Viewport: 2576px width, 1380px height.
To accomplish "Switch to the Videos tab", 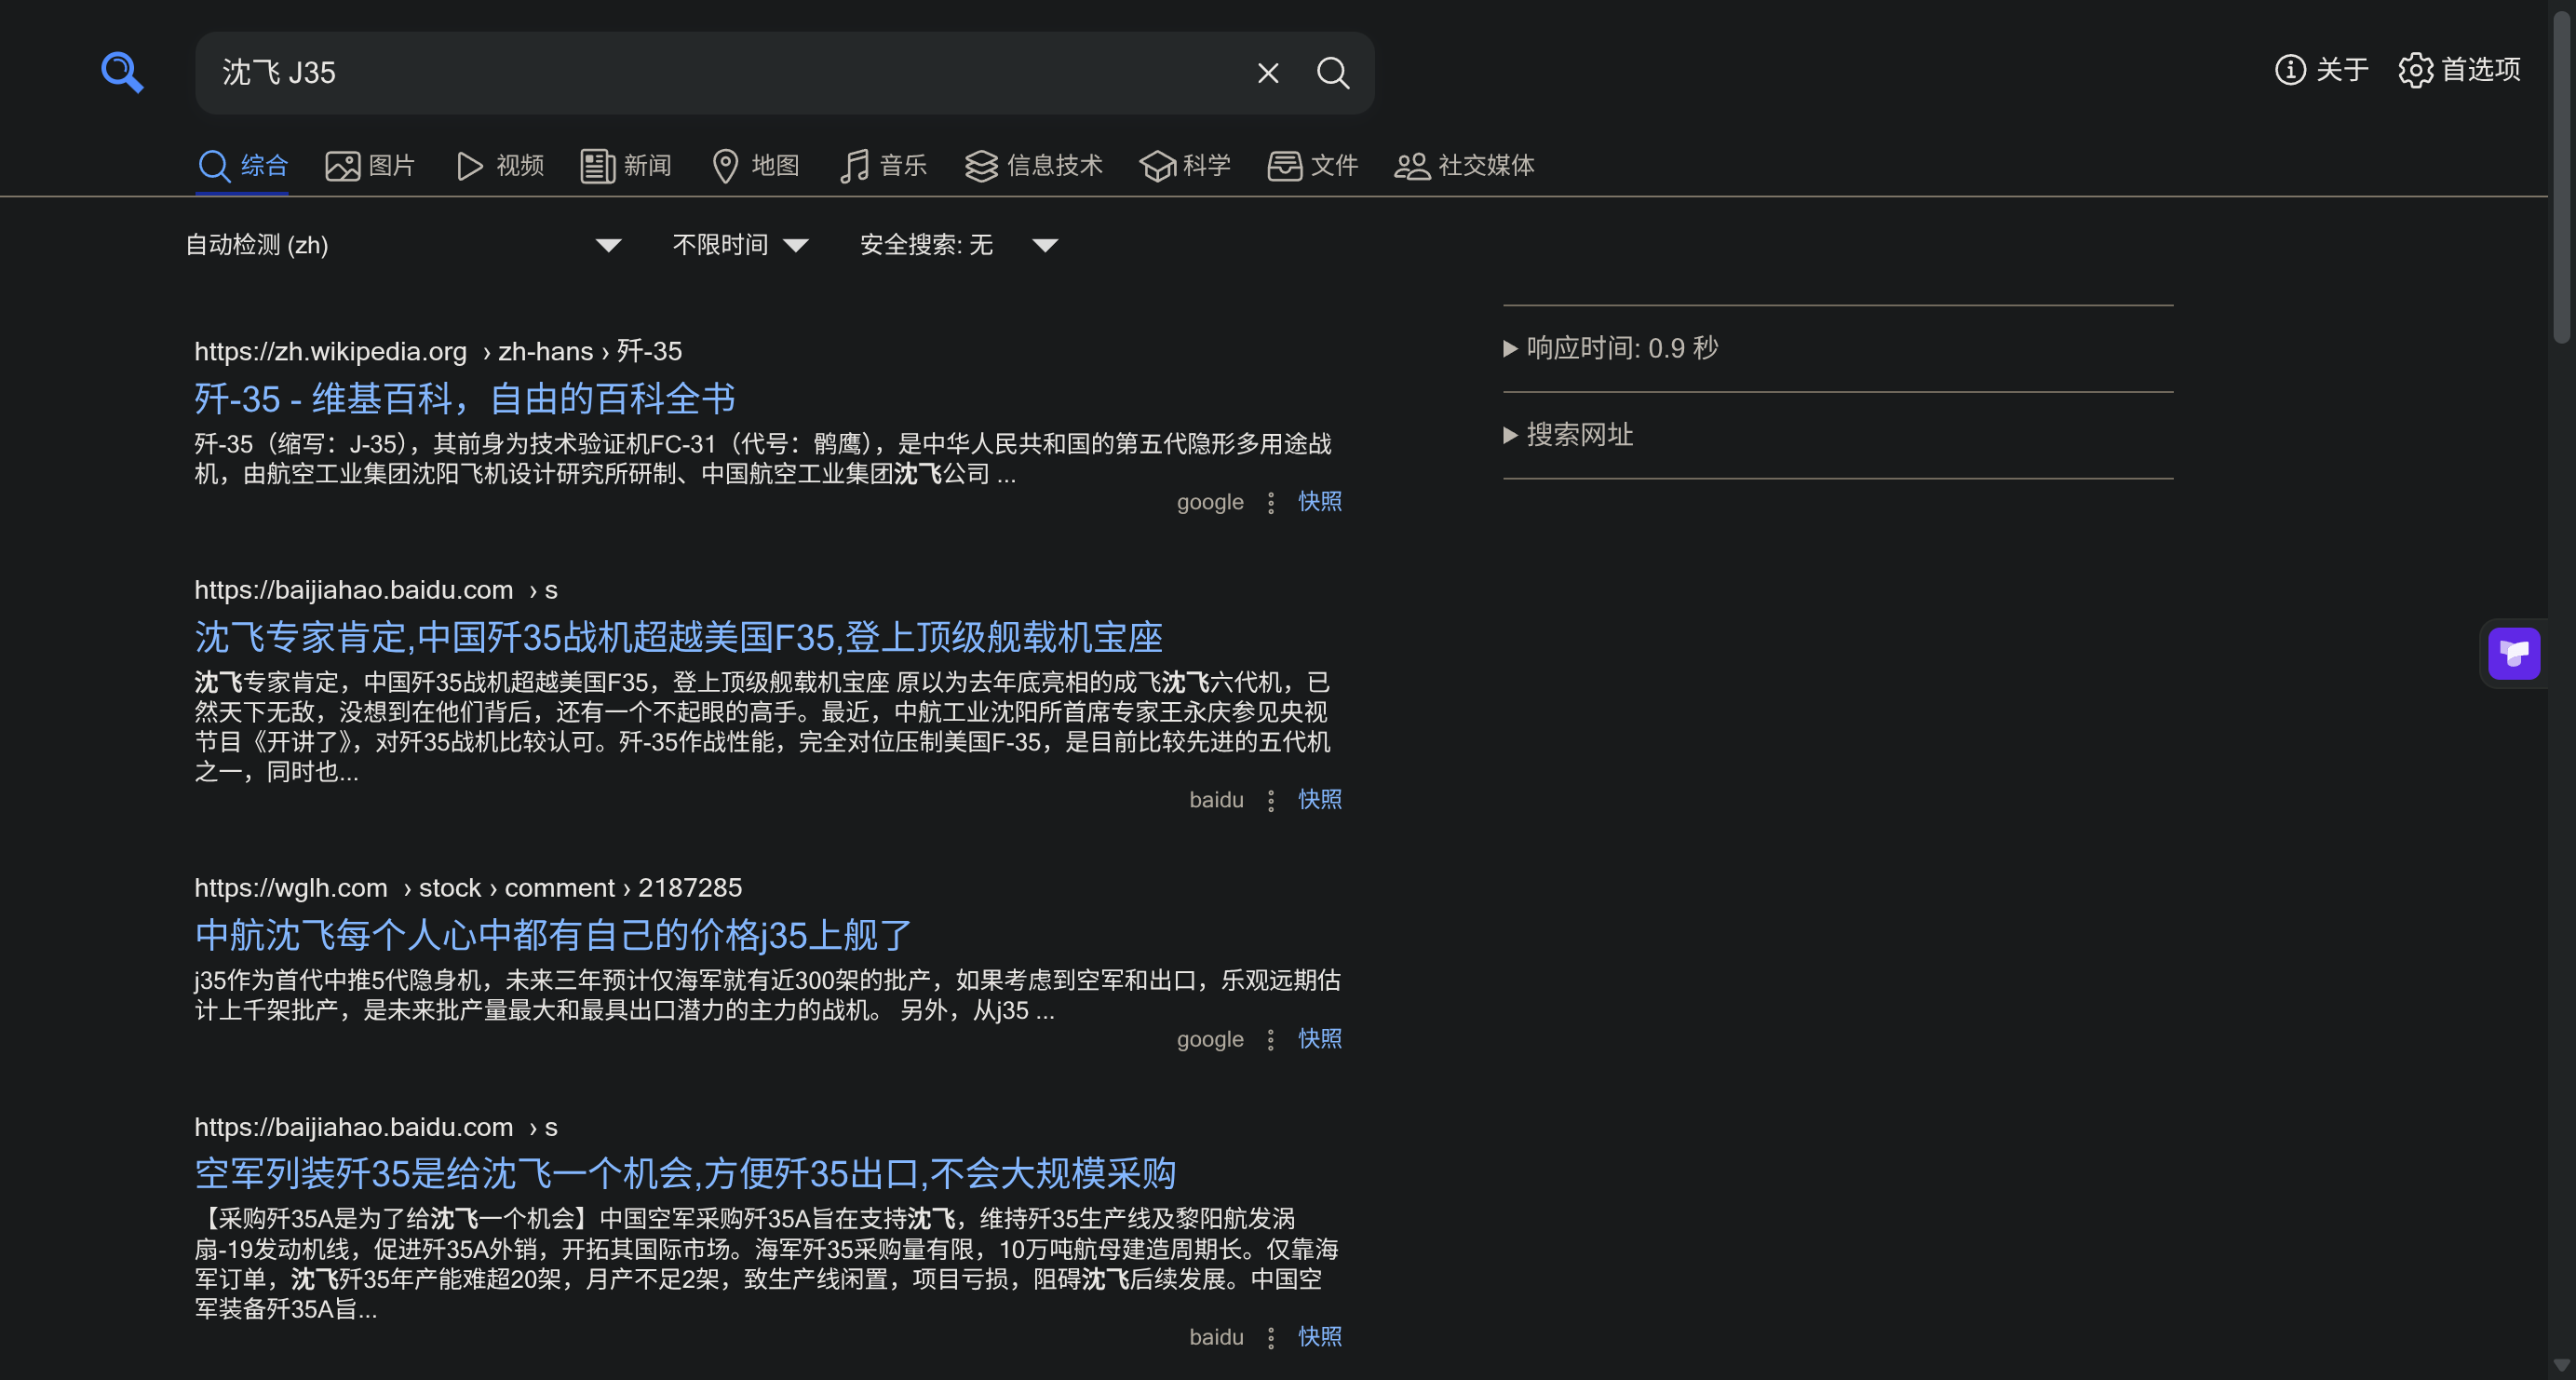I will tap(500, 165).
